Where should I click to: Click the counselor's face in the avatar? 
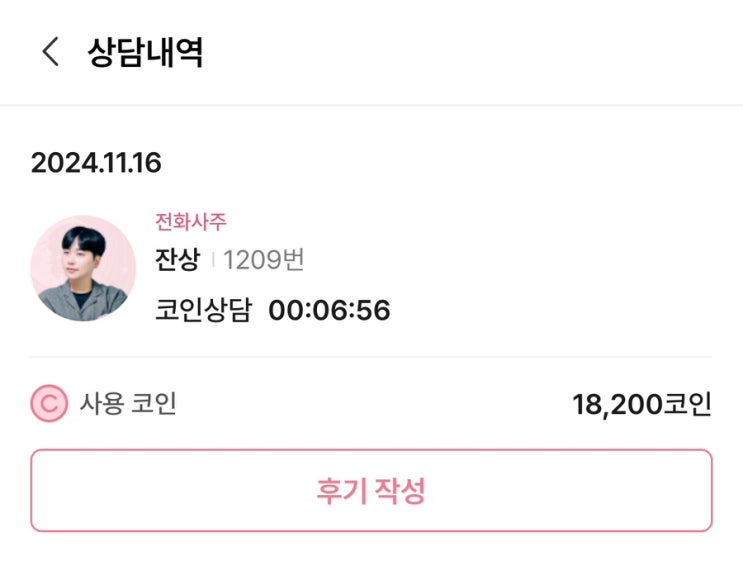click(x=80, y=251)
